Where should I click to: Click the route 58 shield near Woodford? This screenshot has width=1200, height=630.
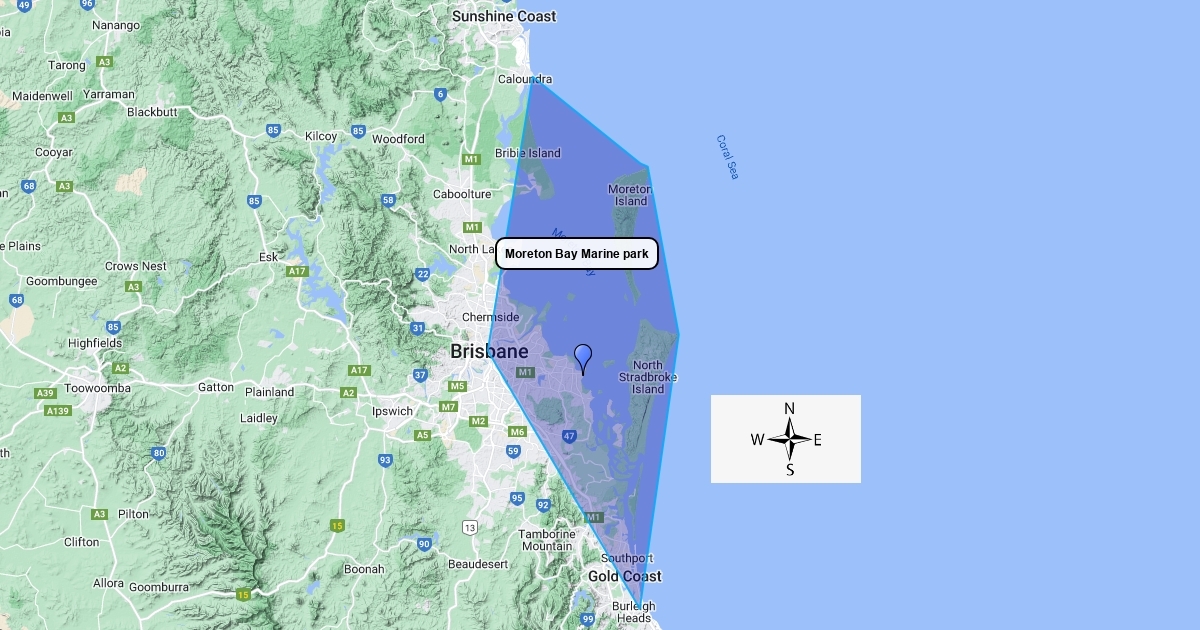(388, 200)
